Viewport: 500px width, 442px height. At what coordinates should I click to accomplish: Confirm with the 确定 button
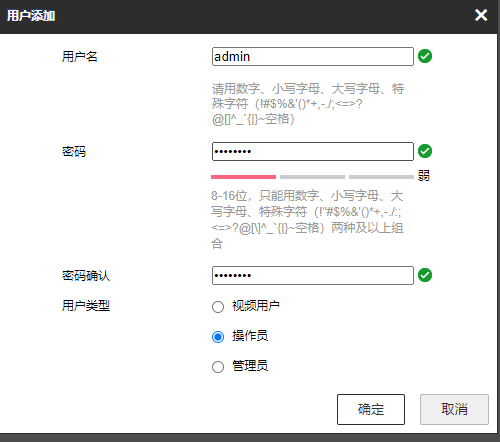[x=371, y=409]
